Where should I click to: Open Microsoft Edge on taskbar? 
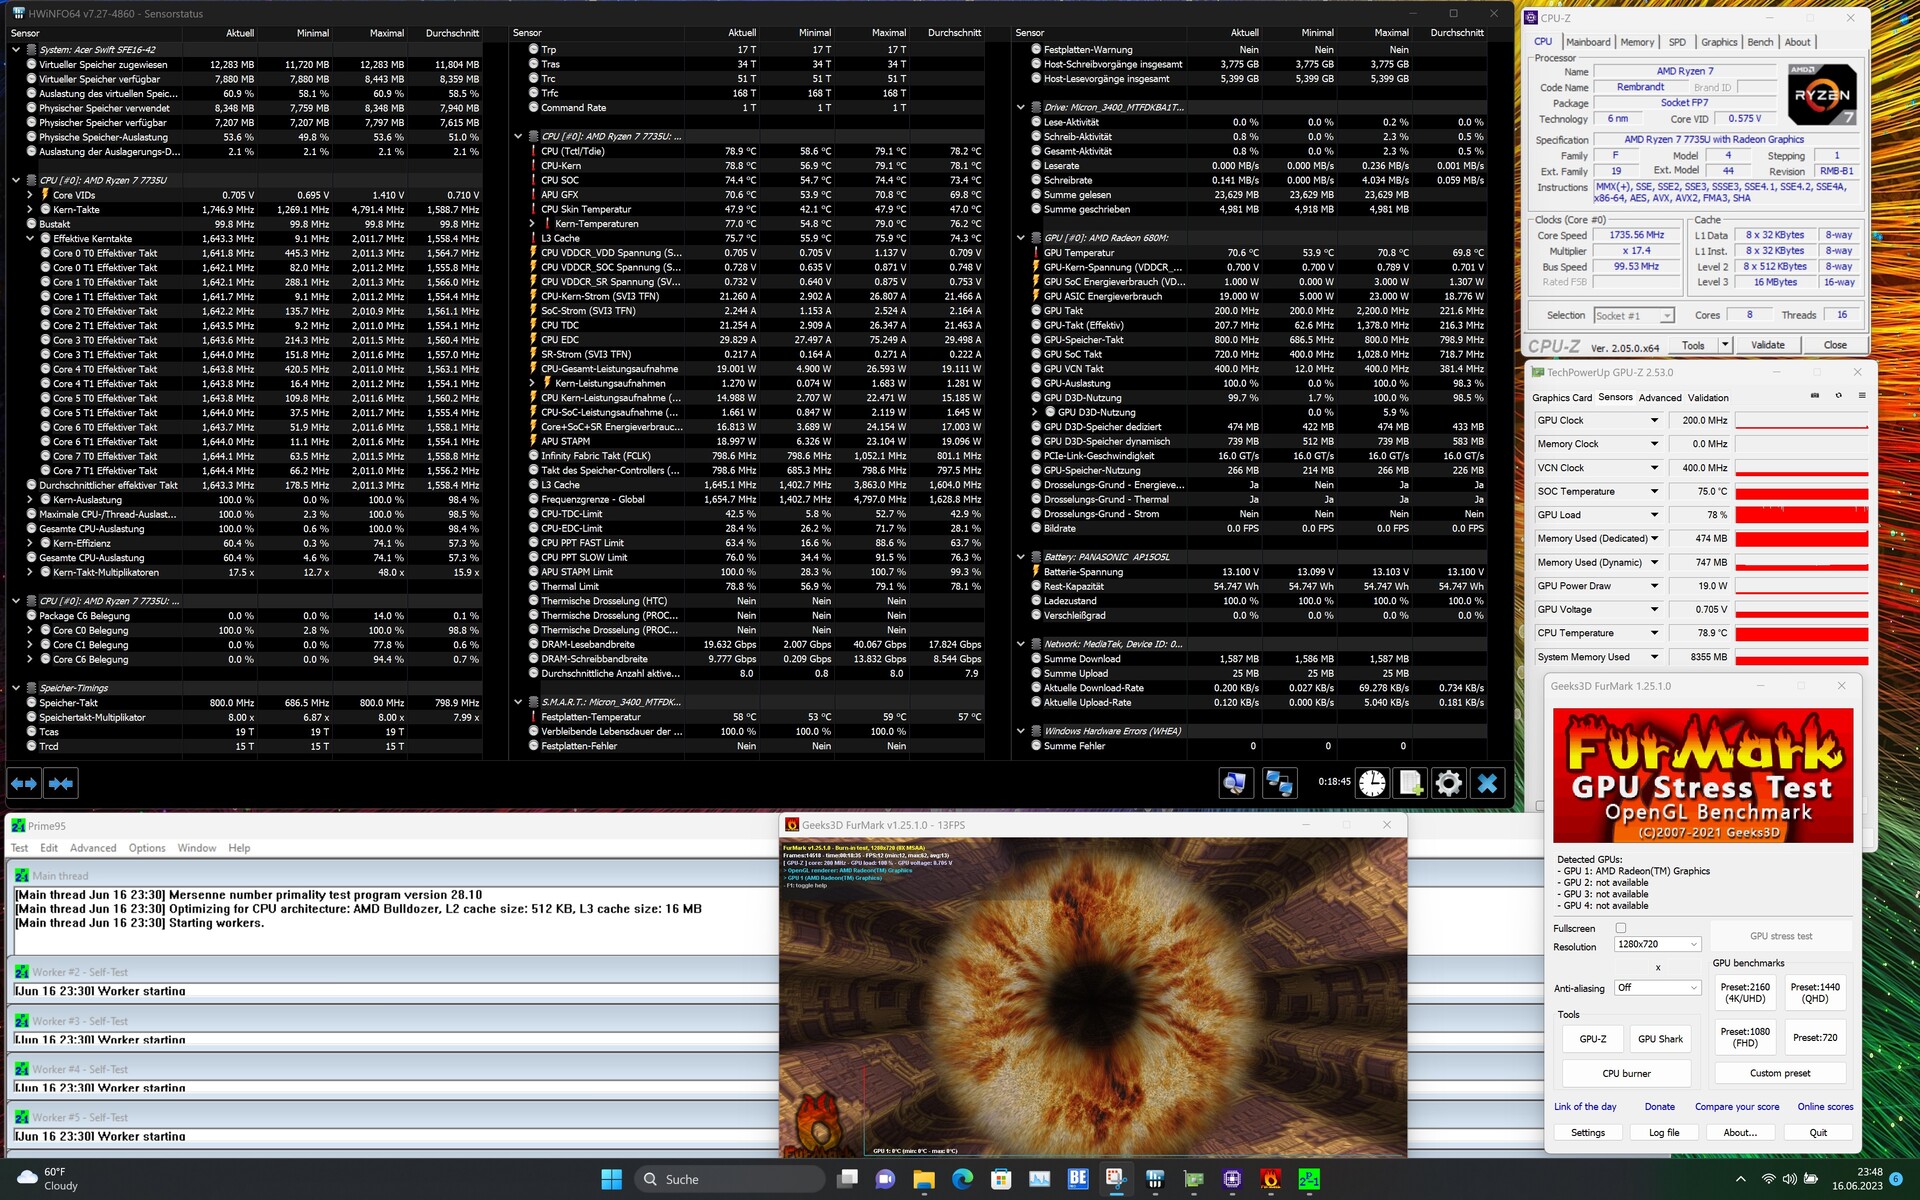point(962,1179)
